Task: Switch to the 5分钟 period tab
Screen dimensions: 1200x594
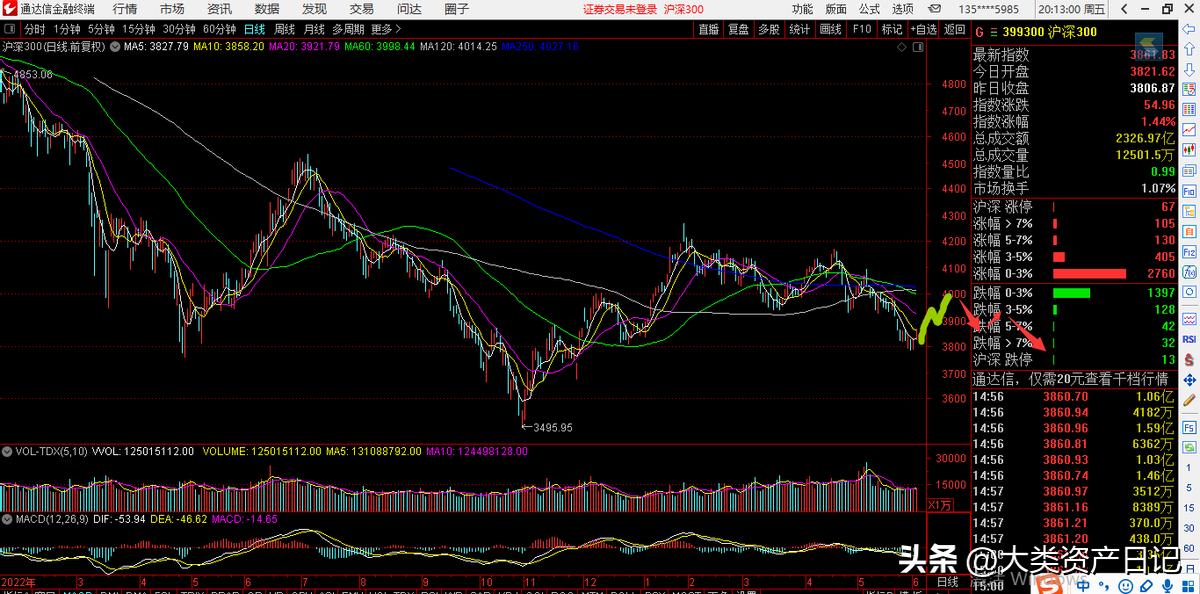Action: pyautogui.click(x=101, y=30)
